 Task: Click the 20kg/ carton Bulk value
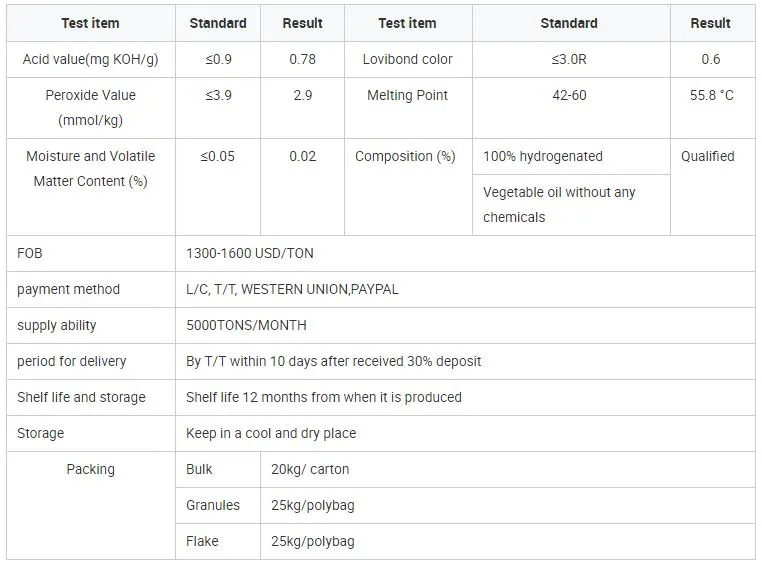pyautogui.click(x=310, y=469)
